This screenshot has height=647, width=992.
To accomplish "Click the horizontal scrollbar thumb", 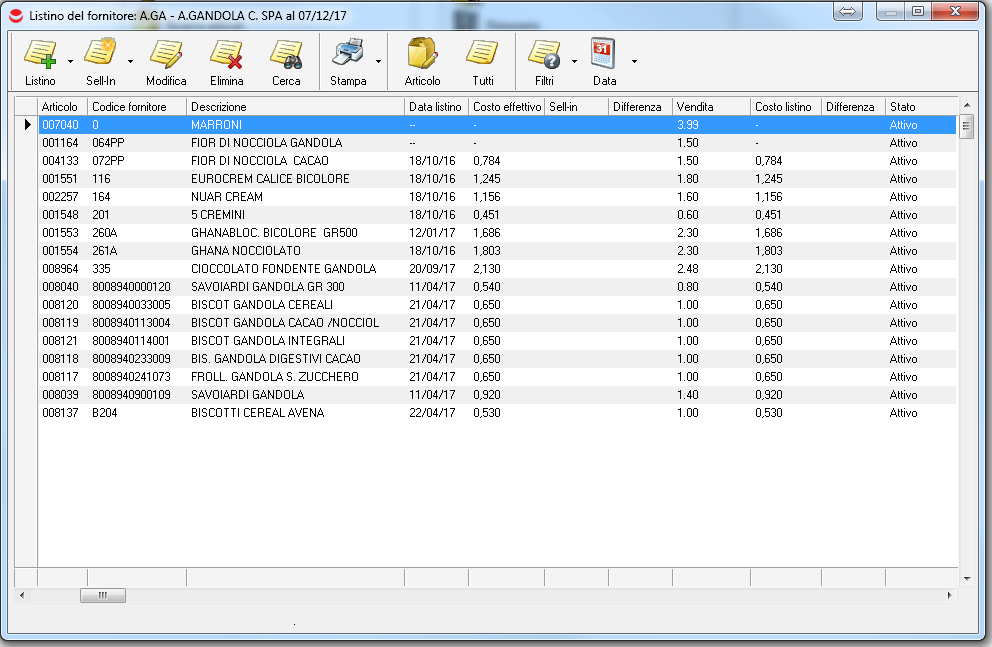I will [x=102, y=595].
